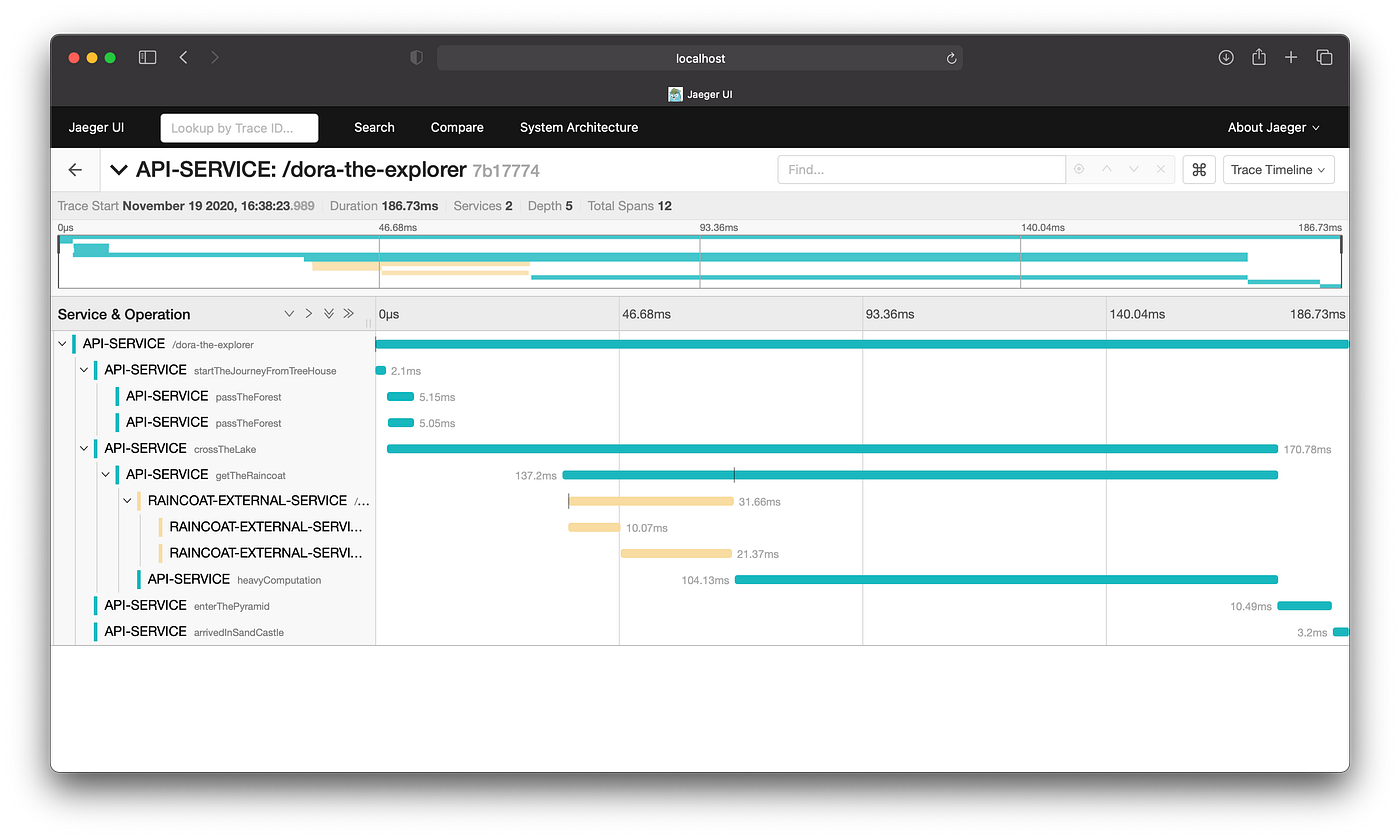Open the System Architecture page
The height and width of the screenshot is (839, 1400).
point(578,127)
